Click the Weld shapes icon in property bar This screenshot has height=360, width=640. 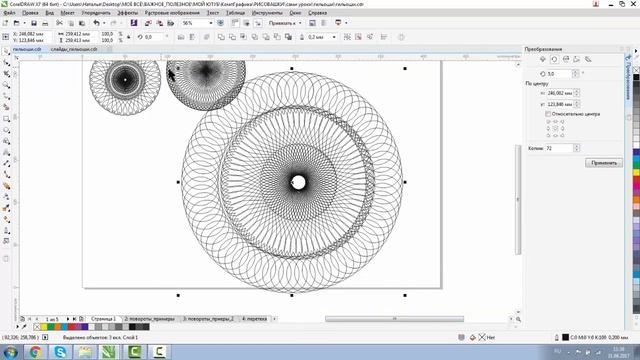pyautogui.click(x=221, y=37)
